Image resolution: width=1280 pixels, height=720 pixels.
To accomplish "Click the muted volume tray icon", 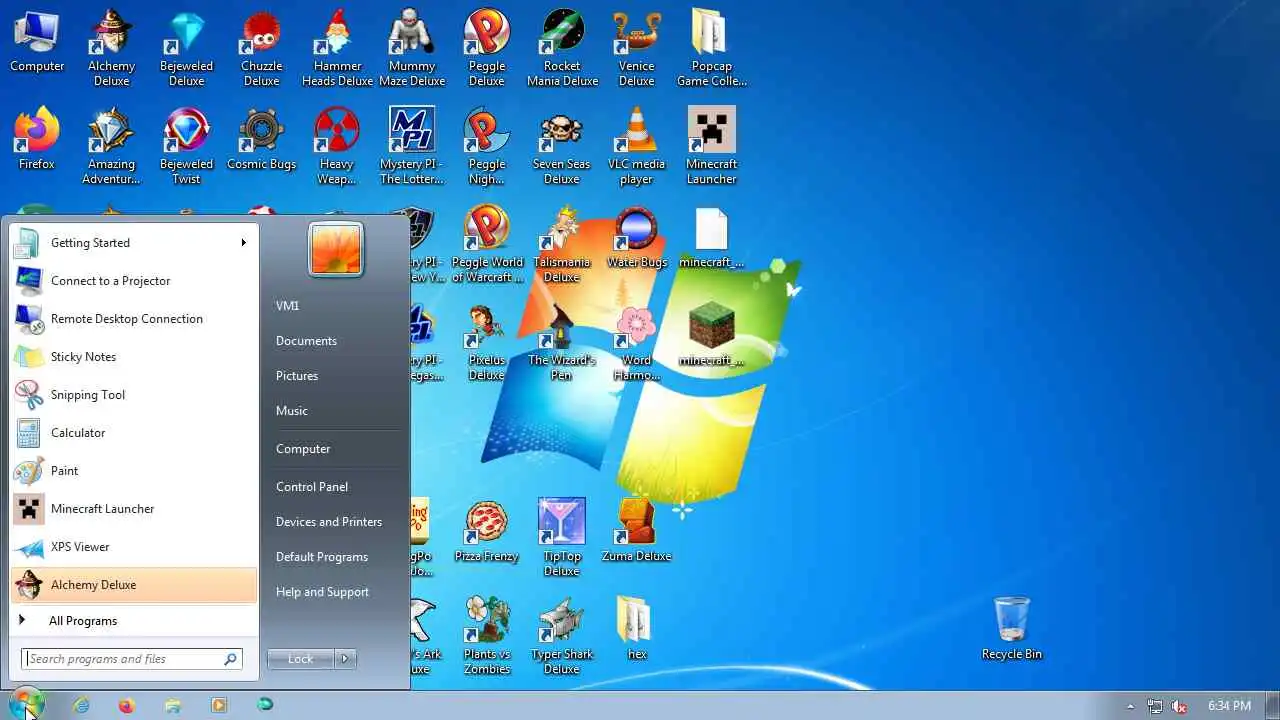I will [1179, 705].
